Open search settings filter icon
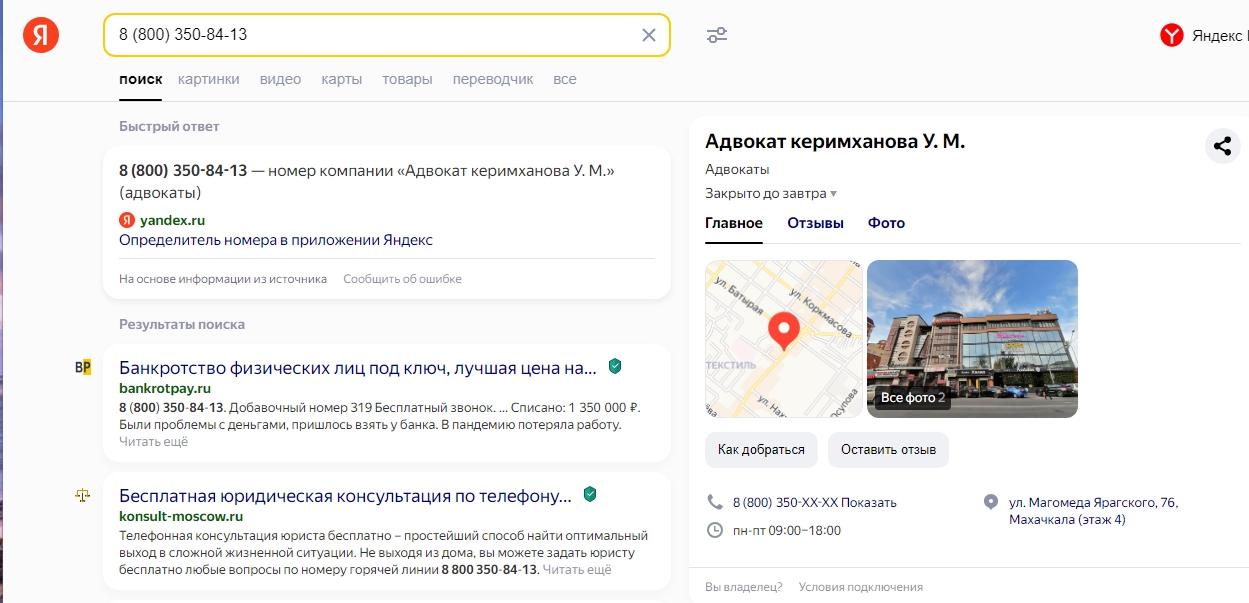 (717, 35)
